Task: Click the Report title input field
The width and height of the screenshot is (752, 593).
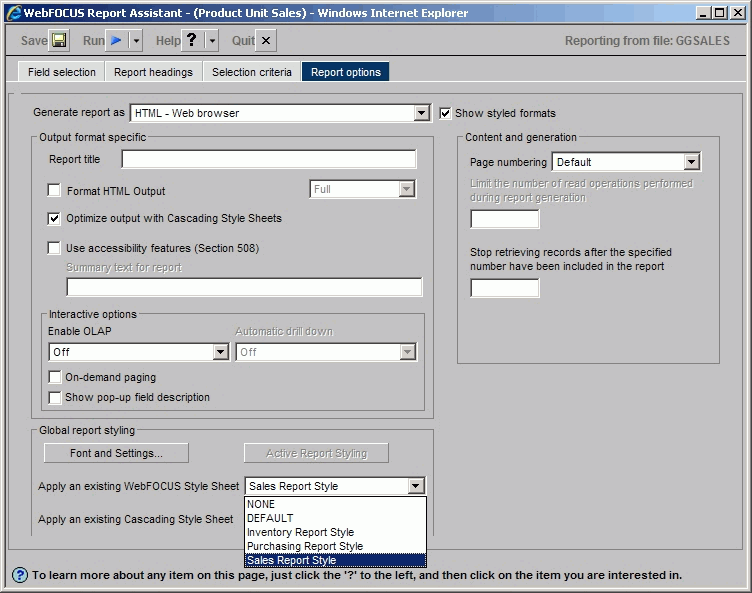Action: click(269, 159)
